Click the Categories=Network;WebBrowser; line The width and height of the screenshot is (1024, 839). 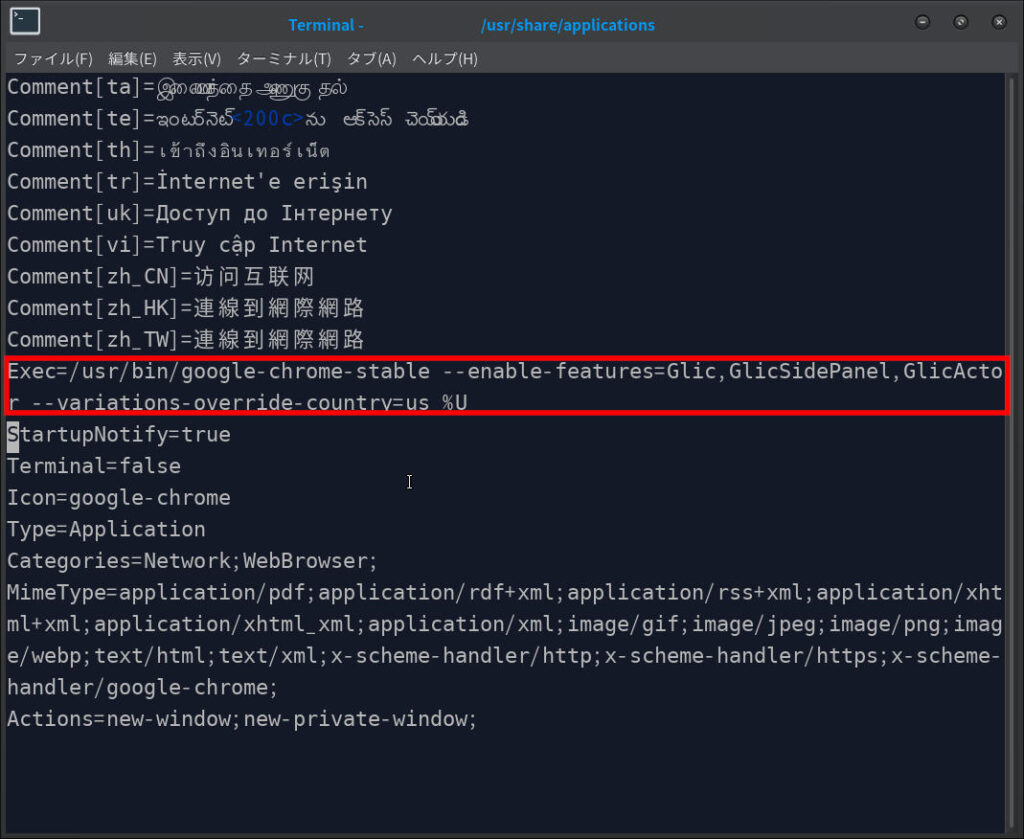click(x=192, y=561)
